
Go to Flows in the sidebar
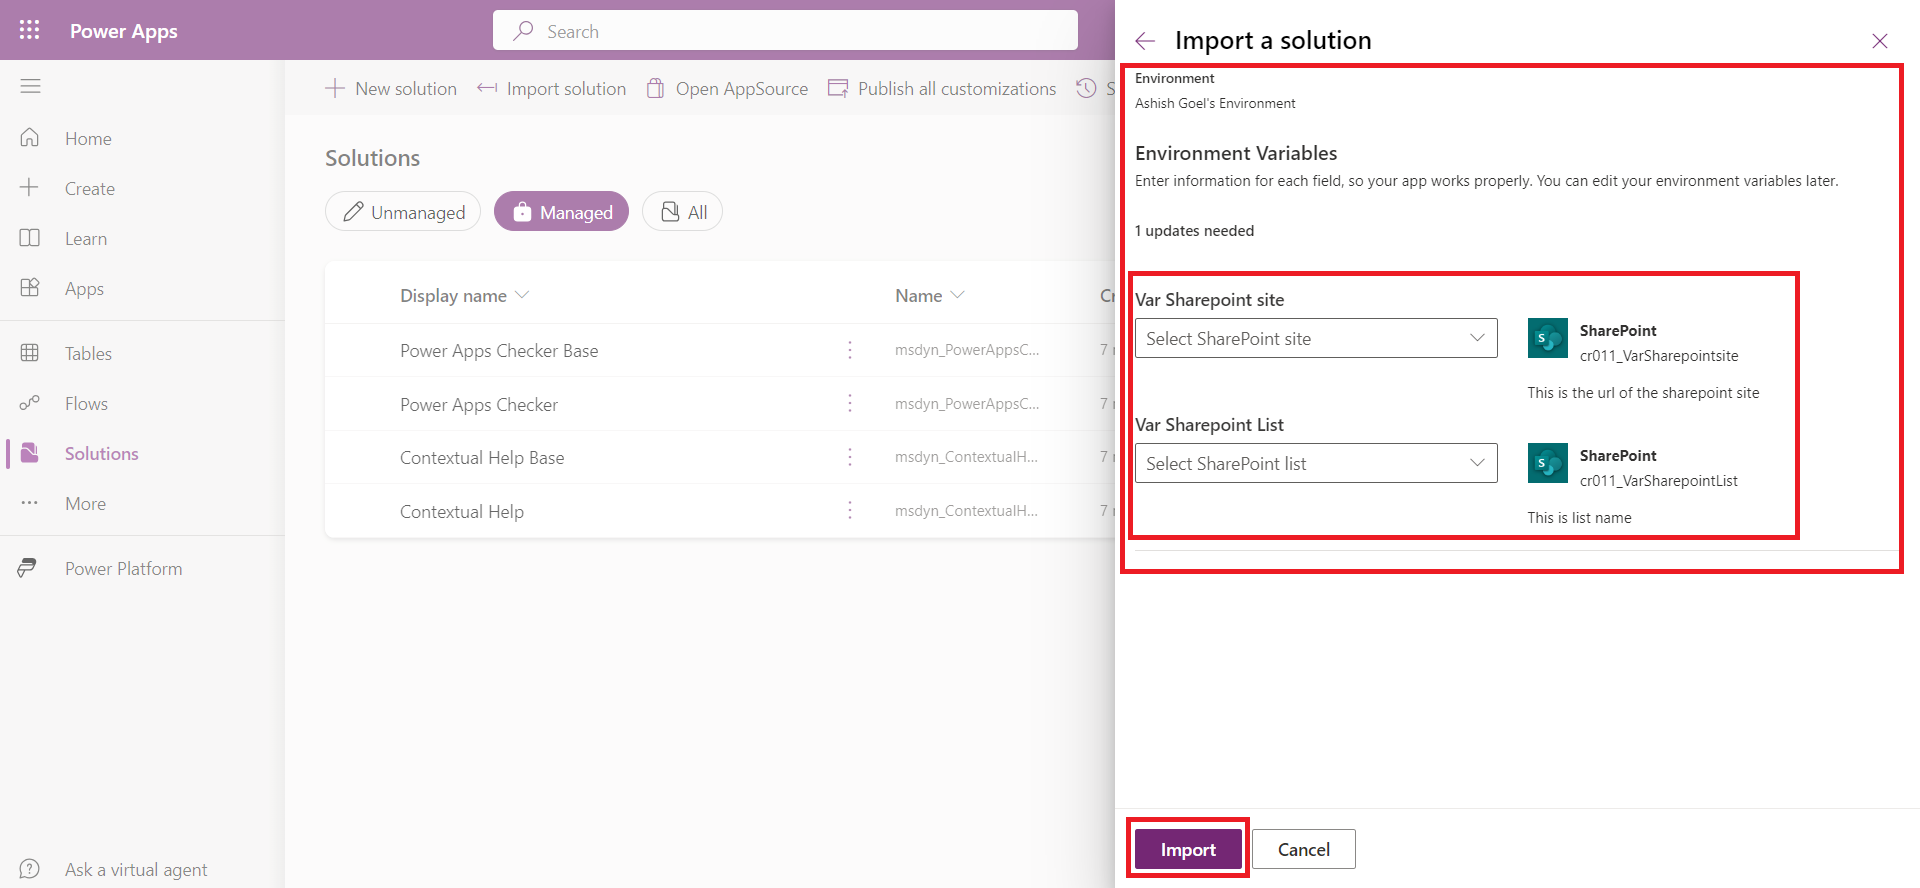(x=86, y=404)
